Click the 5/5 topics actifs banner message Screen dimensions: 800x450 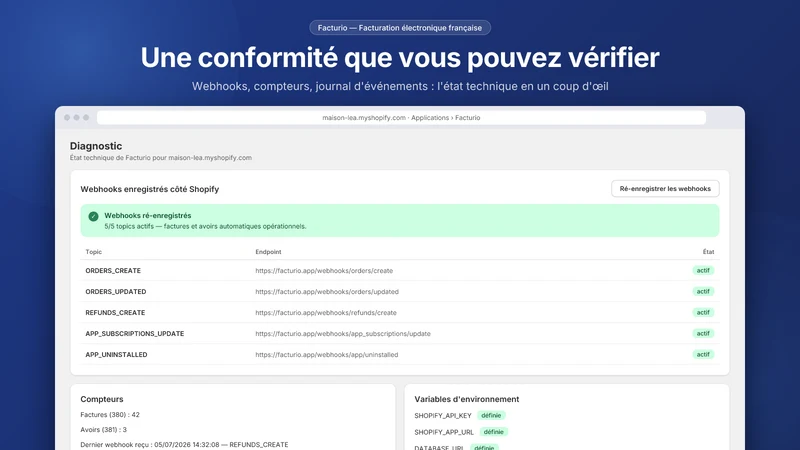click(x=205, y=227)
